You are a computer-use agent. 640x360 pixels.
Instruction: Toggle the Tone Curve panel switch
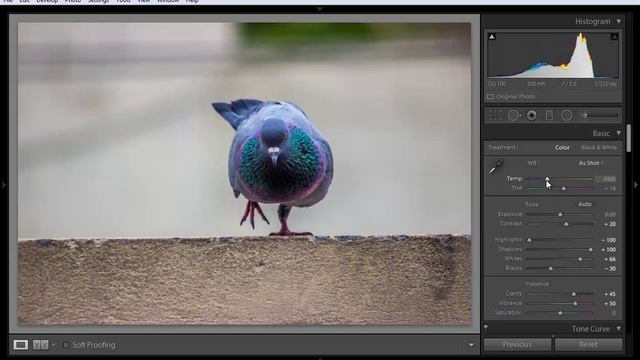(486, 327)
